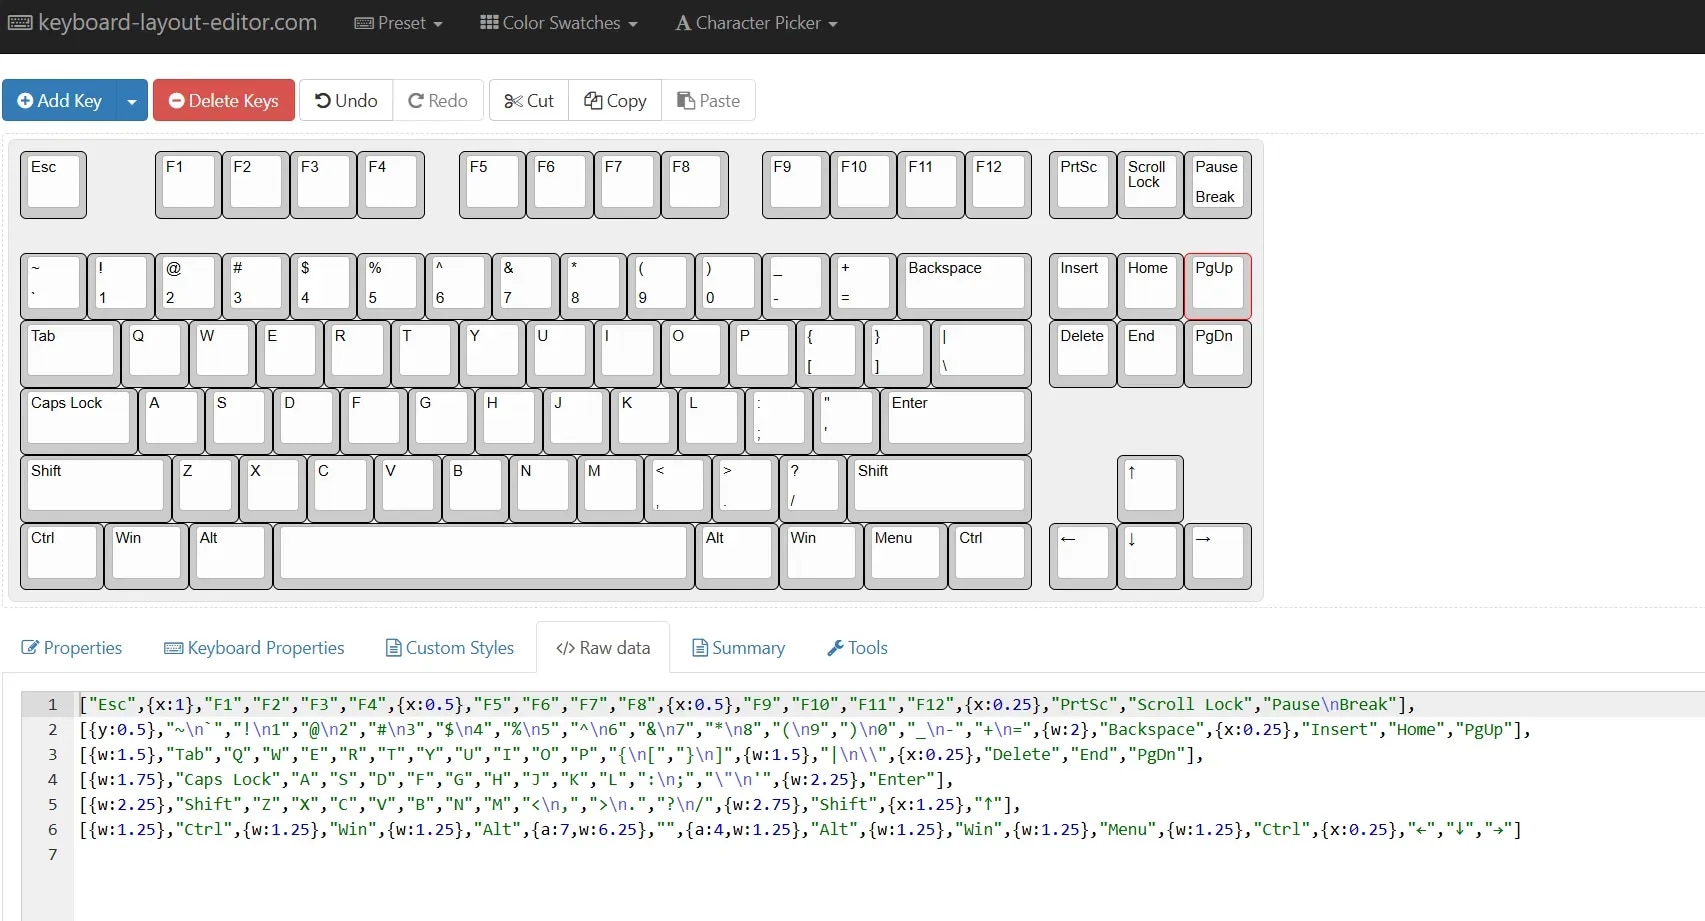
Task: Select the pipe backslash key
Action: 981,354
